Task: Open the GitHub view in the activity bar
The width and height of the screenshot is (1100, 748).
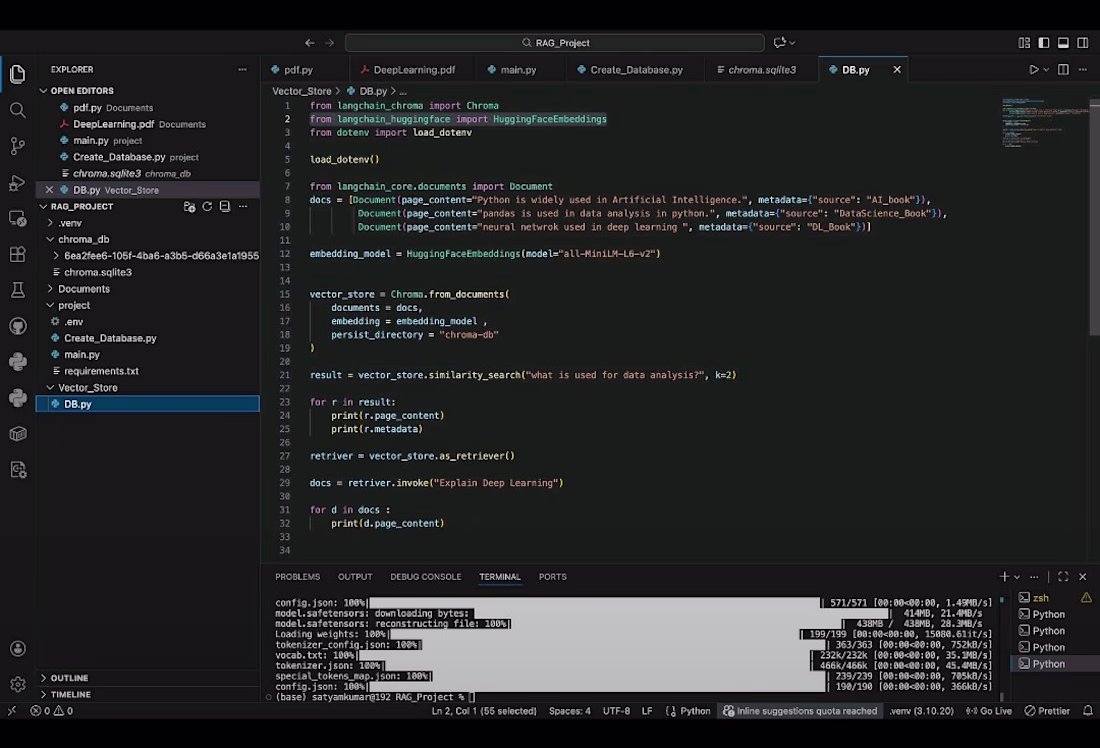Action: [18, 326]
